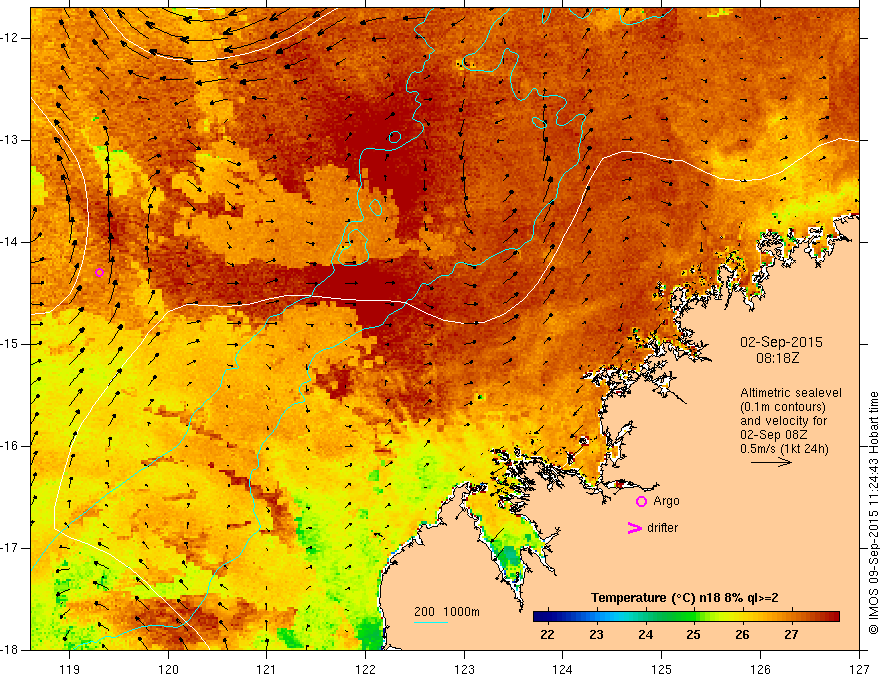Click the color bar tick label 26
The width and height of the screenshot is (880, 680).
click(742, 635)
